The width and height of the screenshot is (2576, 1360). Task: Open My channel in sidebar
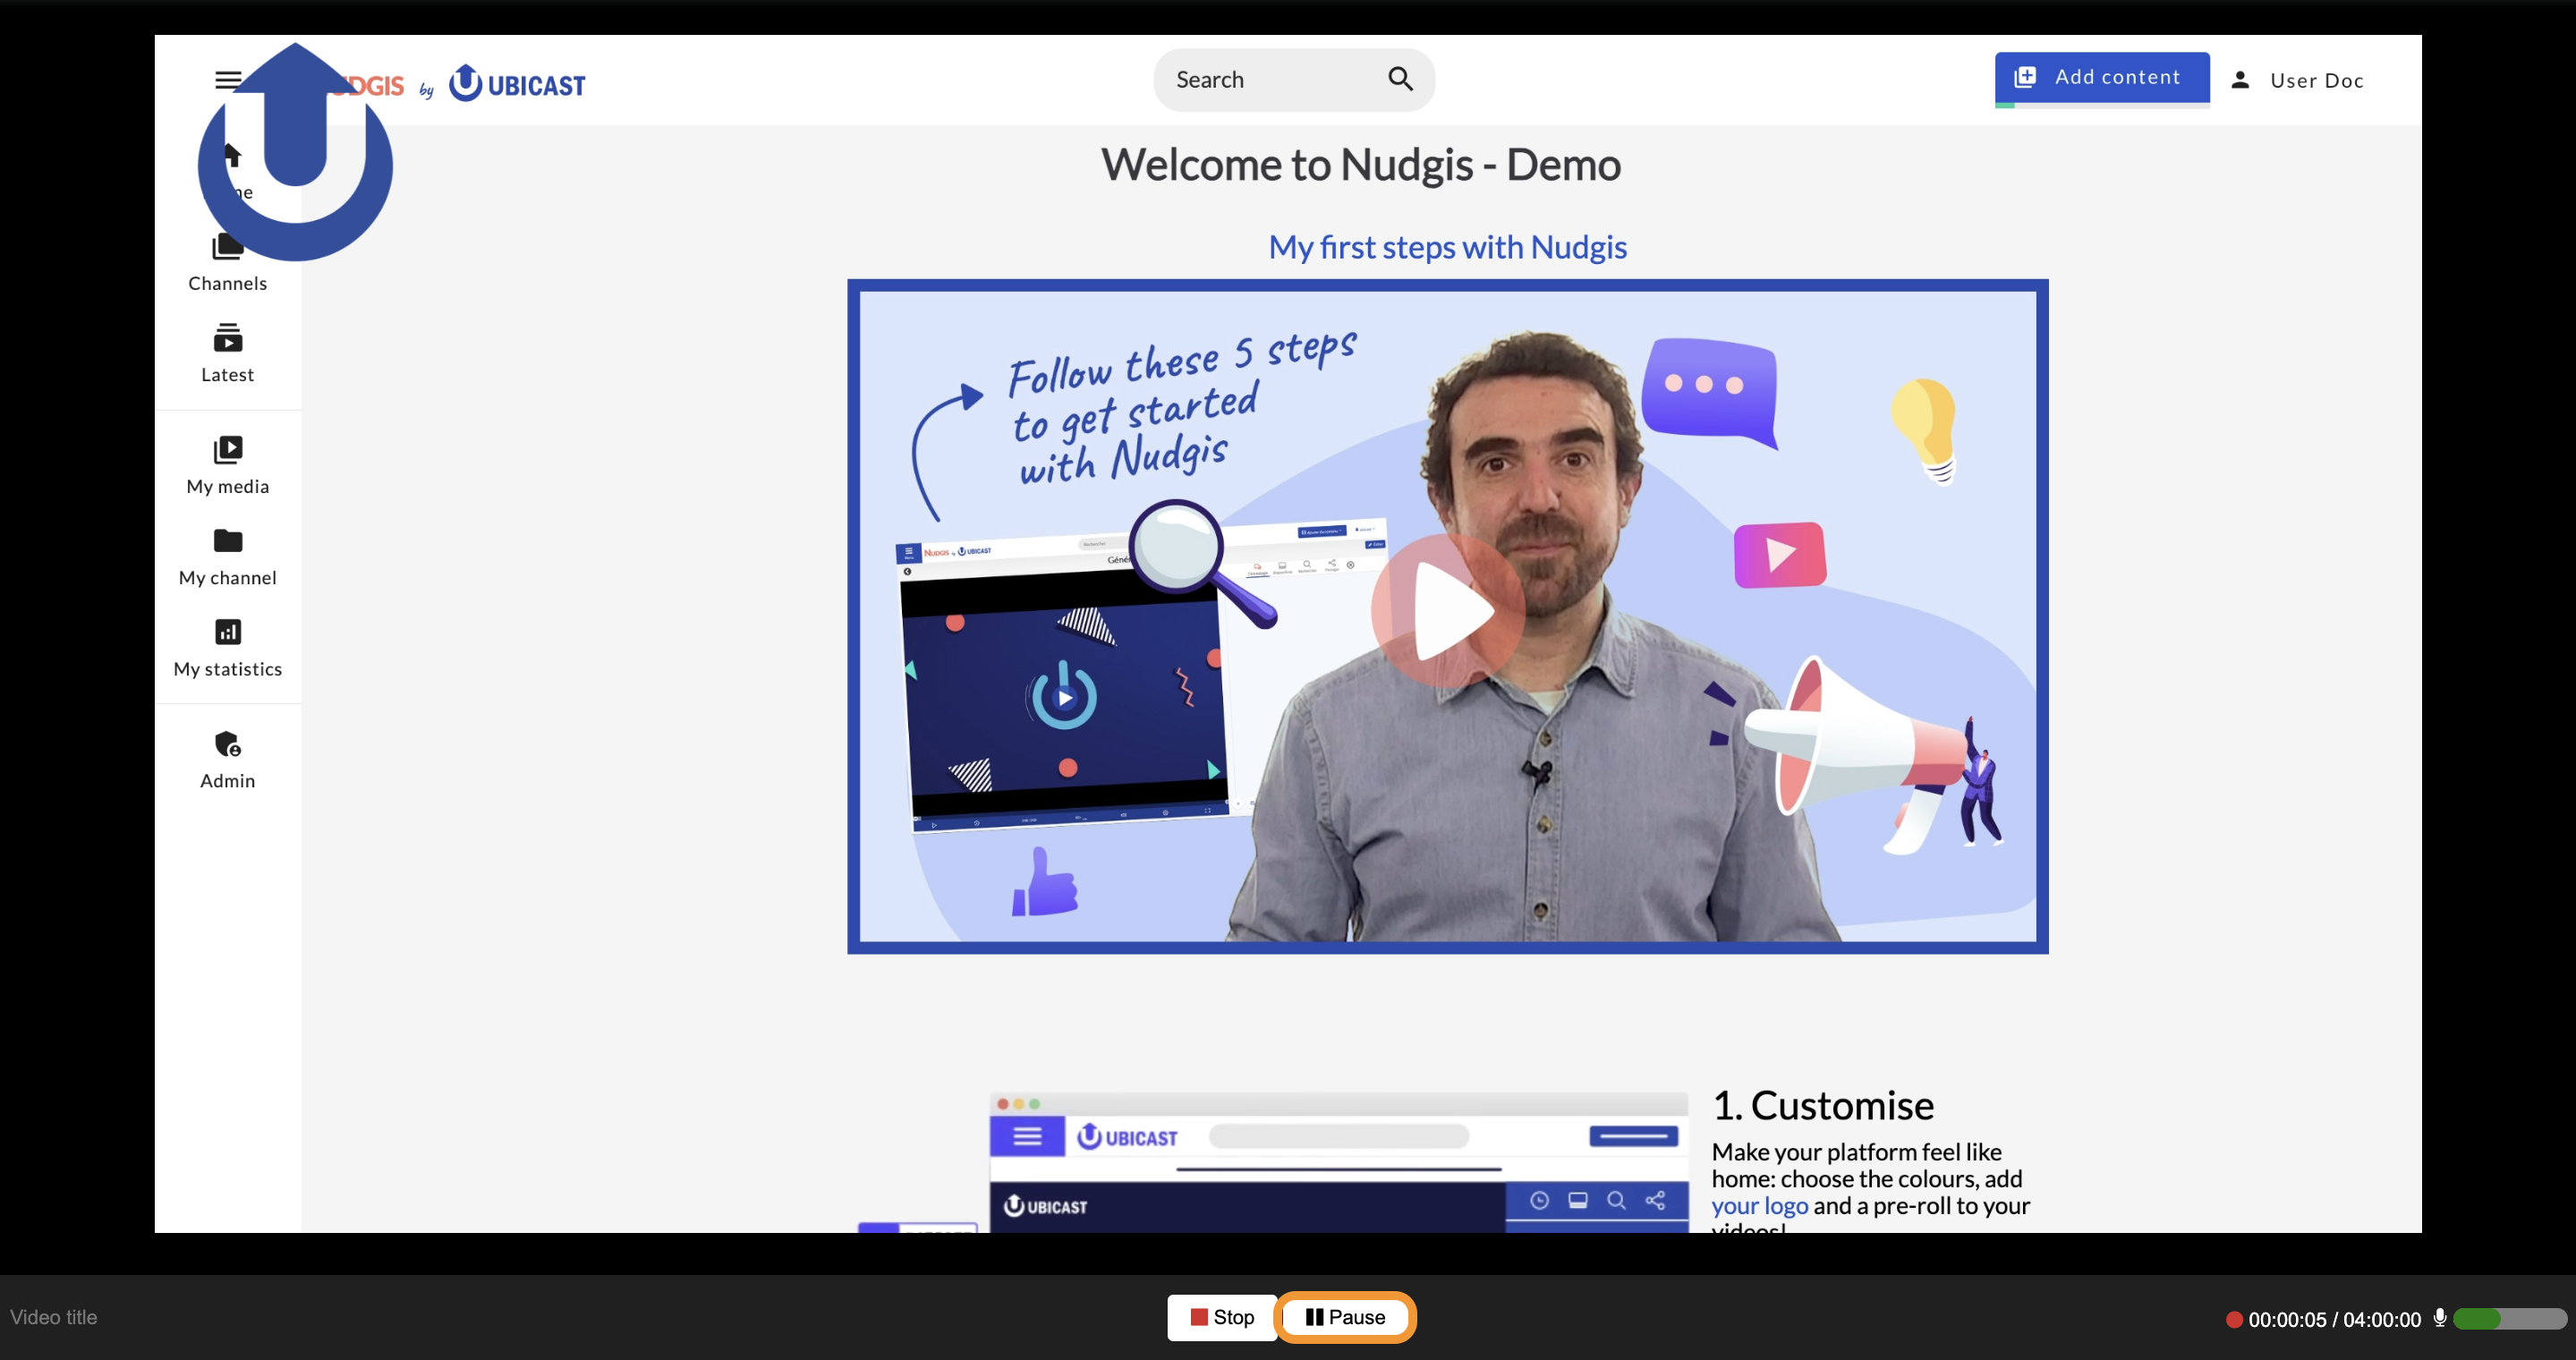(x=228, y=557)
